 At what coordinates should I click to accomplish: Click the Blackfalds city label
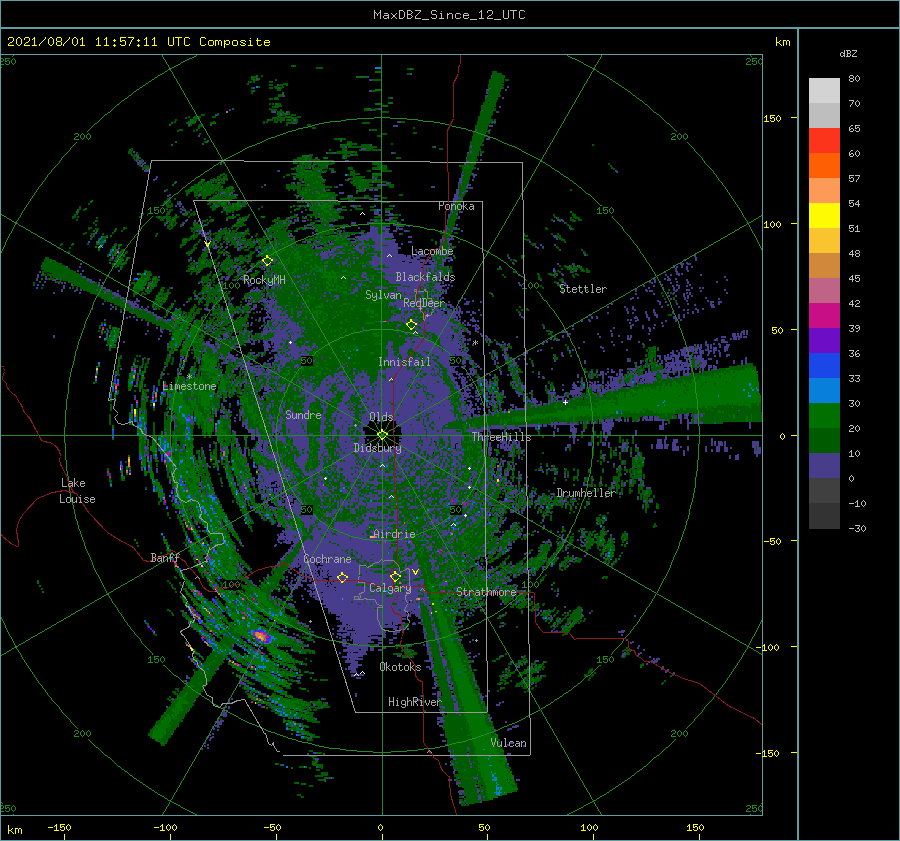[x=425, y=277]
